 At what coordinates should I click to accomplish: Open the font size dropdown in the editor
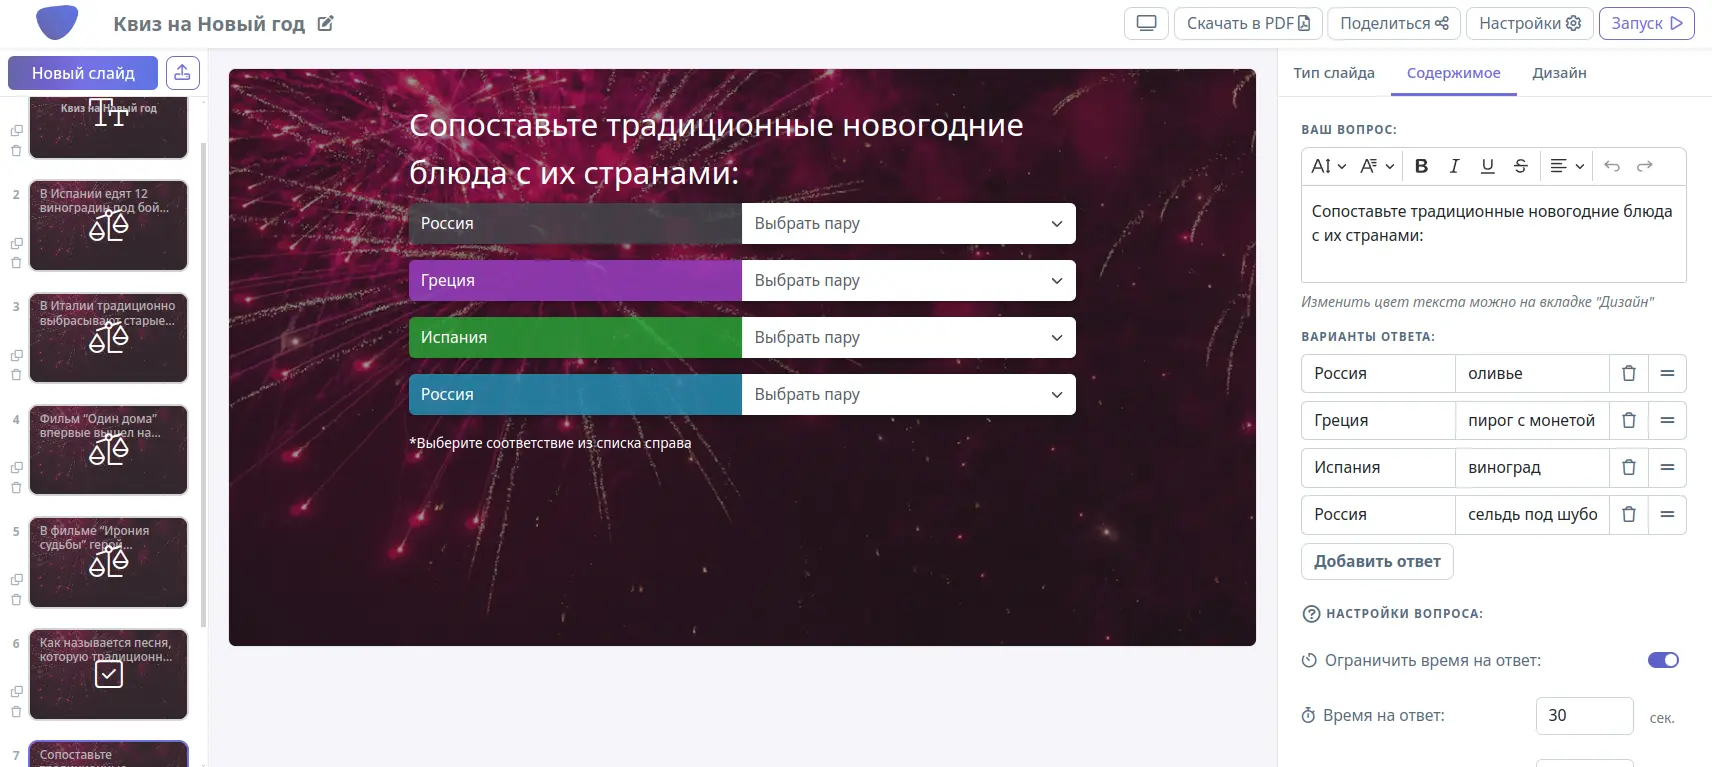click(x=1328, y=166)
